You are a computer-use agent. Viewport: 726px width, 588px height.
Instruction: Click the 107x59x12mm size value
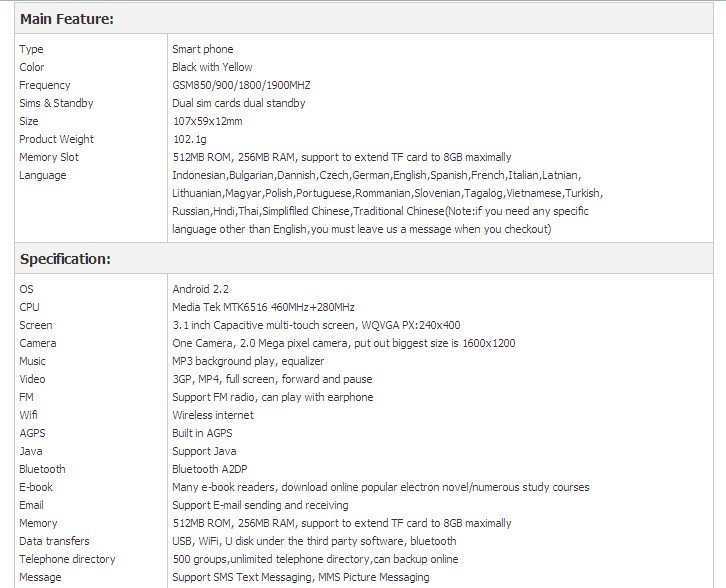tap(207, 121)
